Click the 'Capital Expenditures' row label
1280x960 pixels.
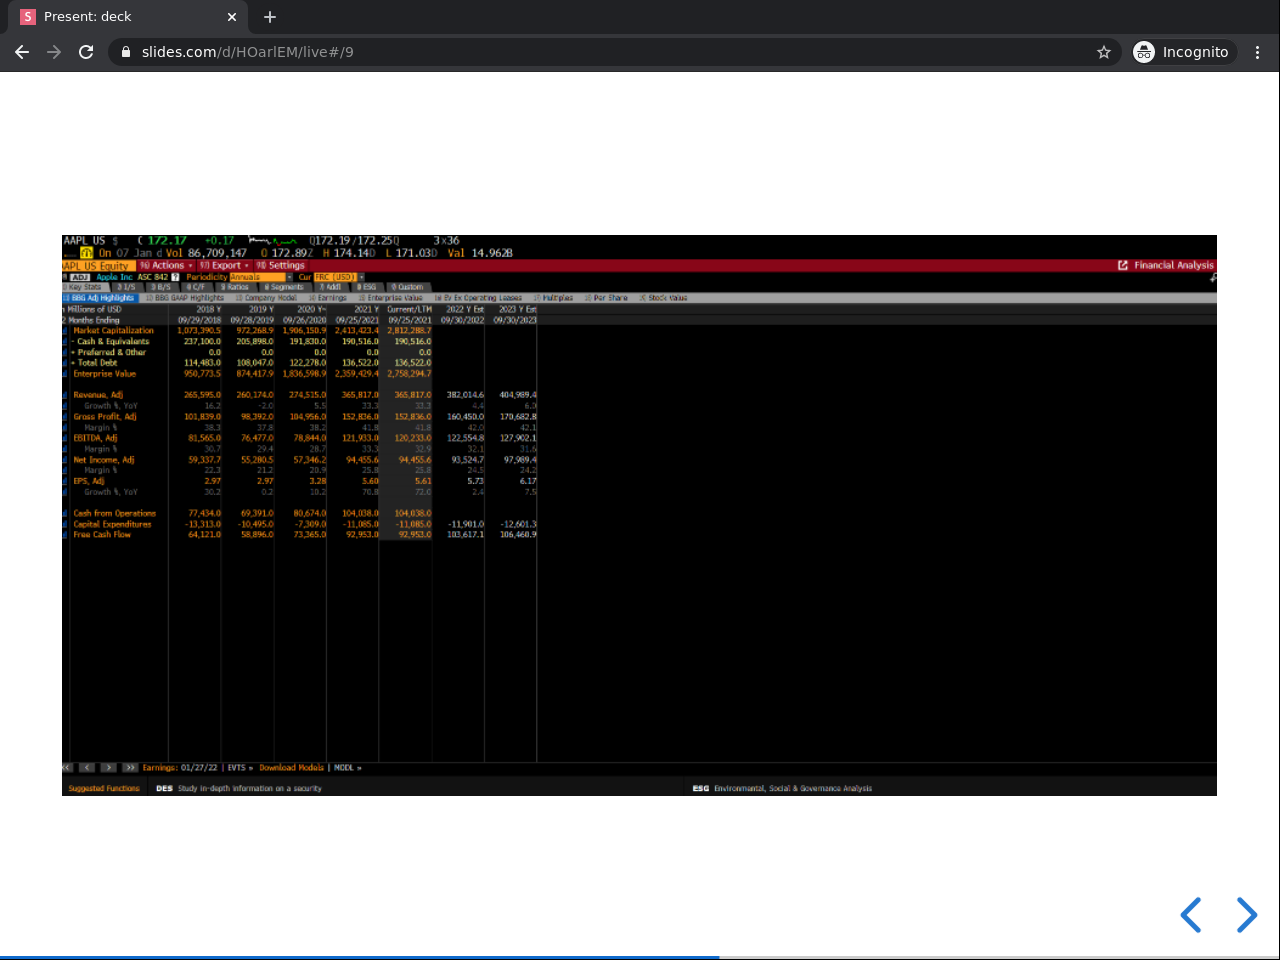112,524
